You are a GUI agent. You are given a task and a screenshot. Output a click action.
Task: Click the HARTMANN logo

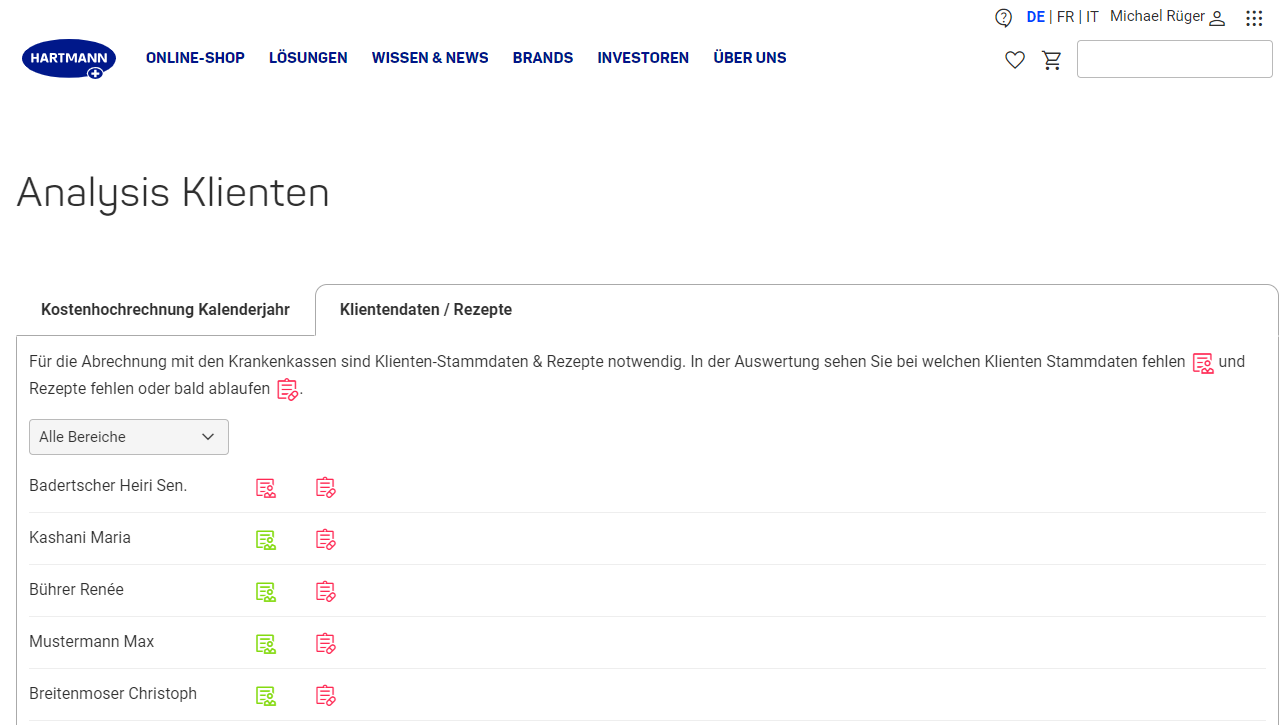coord(69,59)
